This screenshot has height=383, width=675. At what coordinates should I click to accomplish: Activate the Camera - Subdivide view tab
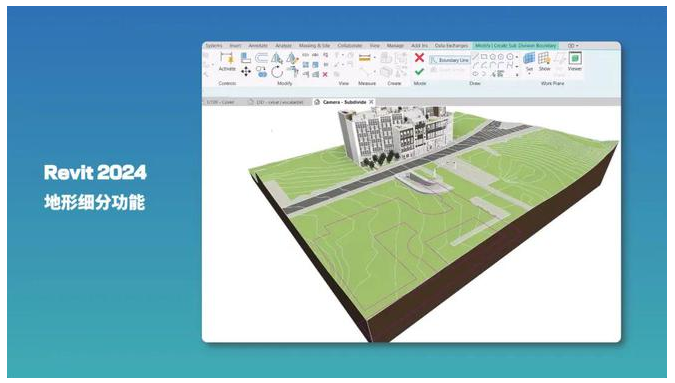click(x=344, y=102)
